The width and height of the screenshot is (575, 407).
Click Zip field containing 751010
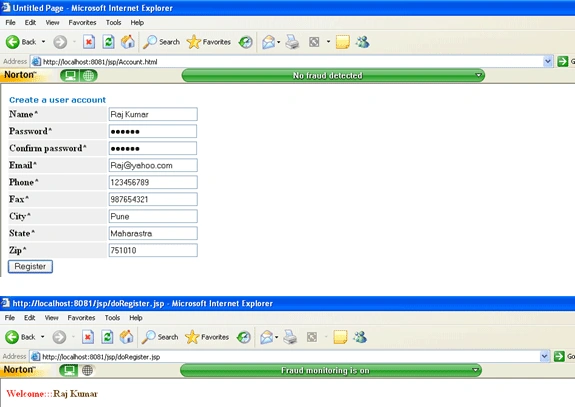point(153,250)
